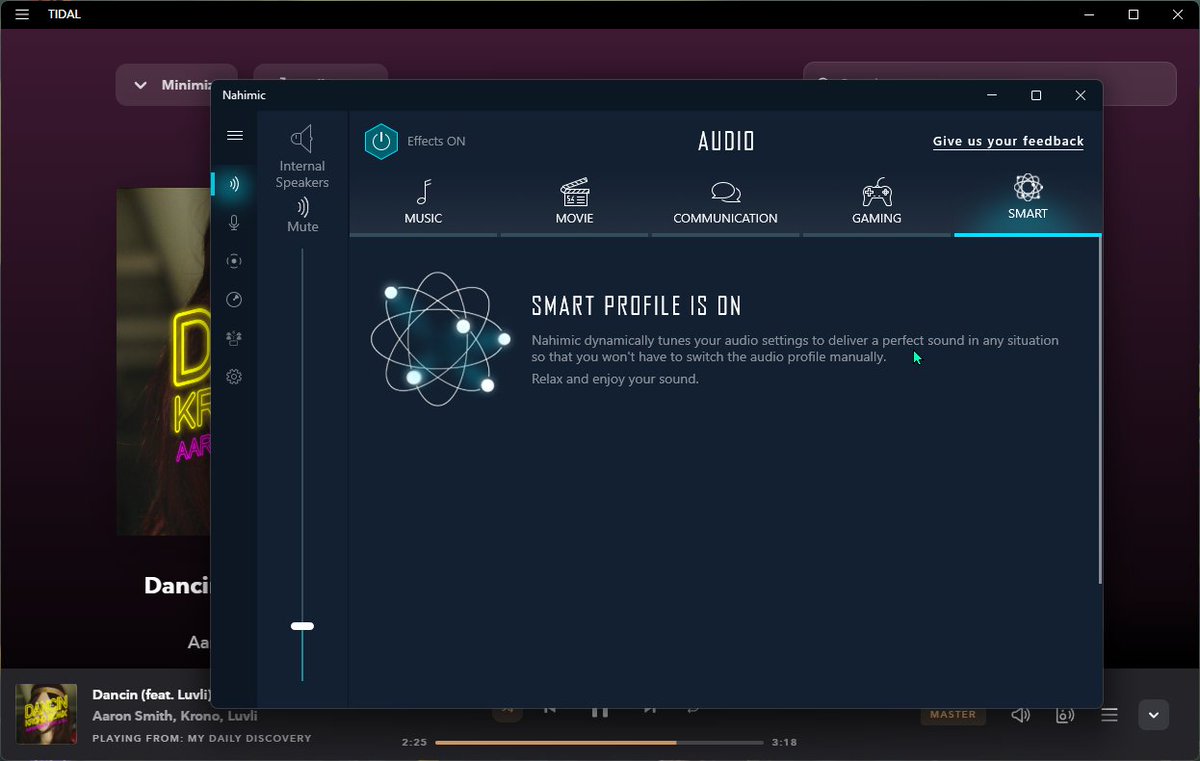This screenshot has width=1200, height=761.
Task: Open the Sound Tracker section in sidebar
Action: tap(234, 261)
